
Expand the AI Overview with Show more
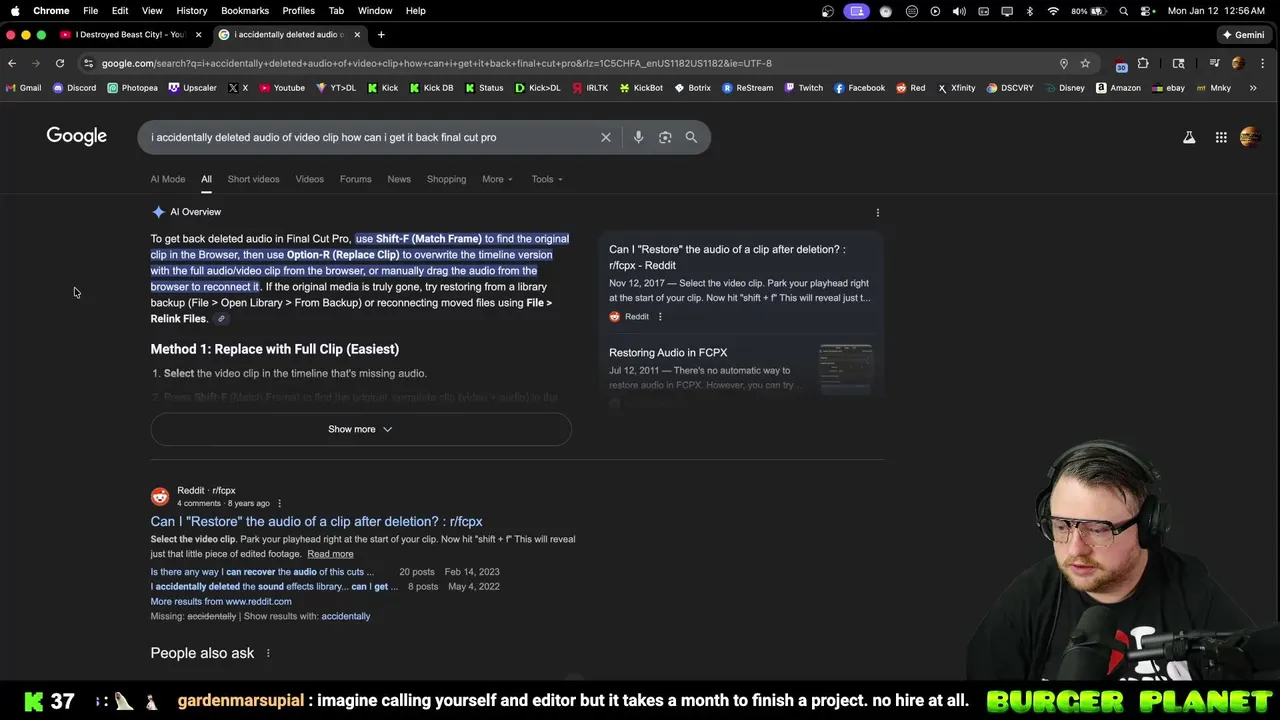click(x=360, y=429)
